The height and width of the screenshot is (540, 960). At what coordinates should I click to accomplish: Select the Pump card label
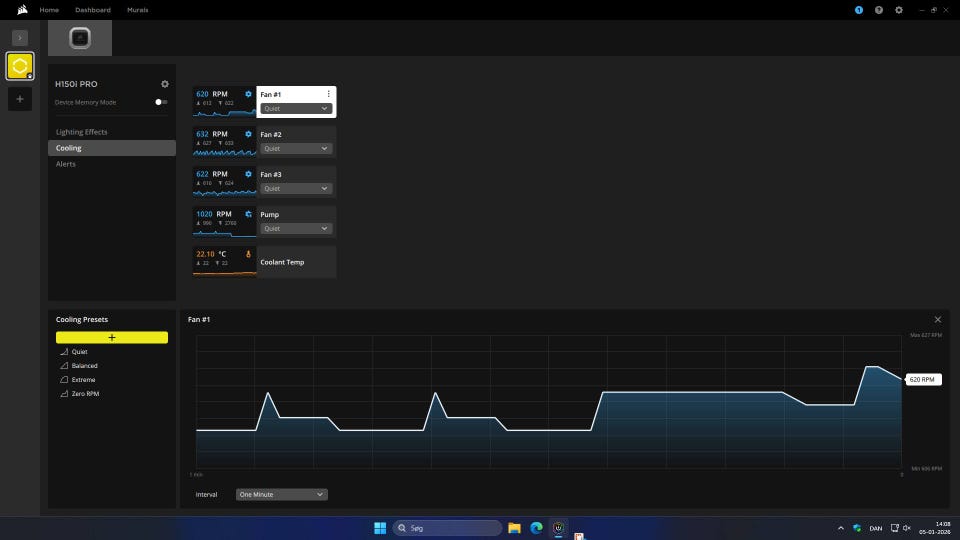click(x=269, y=214)
